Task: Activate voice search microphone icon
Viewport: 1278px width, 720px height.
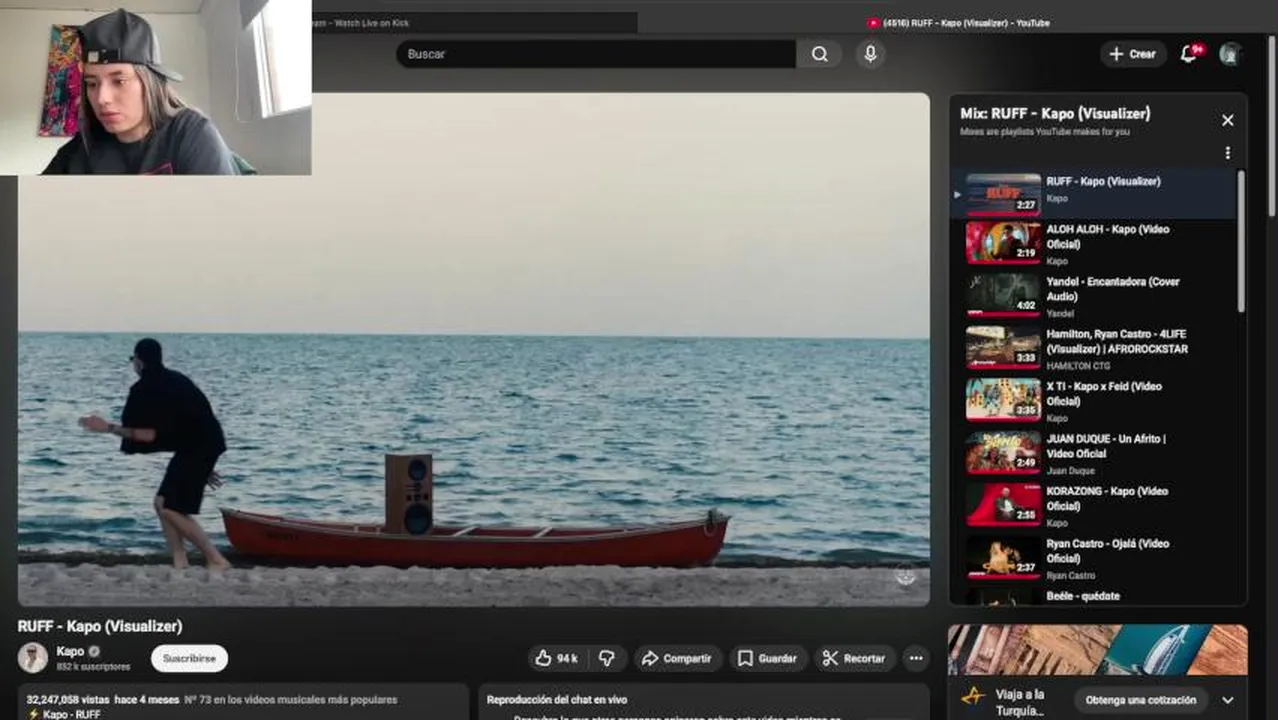Action: pyautogui.click(x=870, y=54)
